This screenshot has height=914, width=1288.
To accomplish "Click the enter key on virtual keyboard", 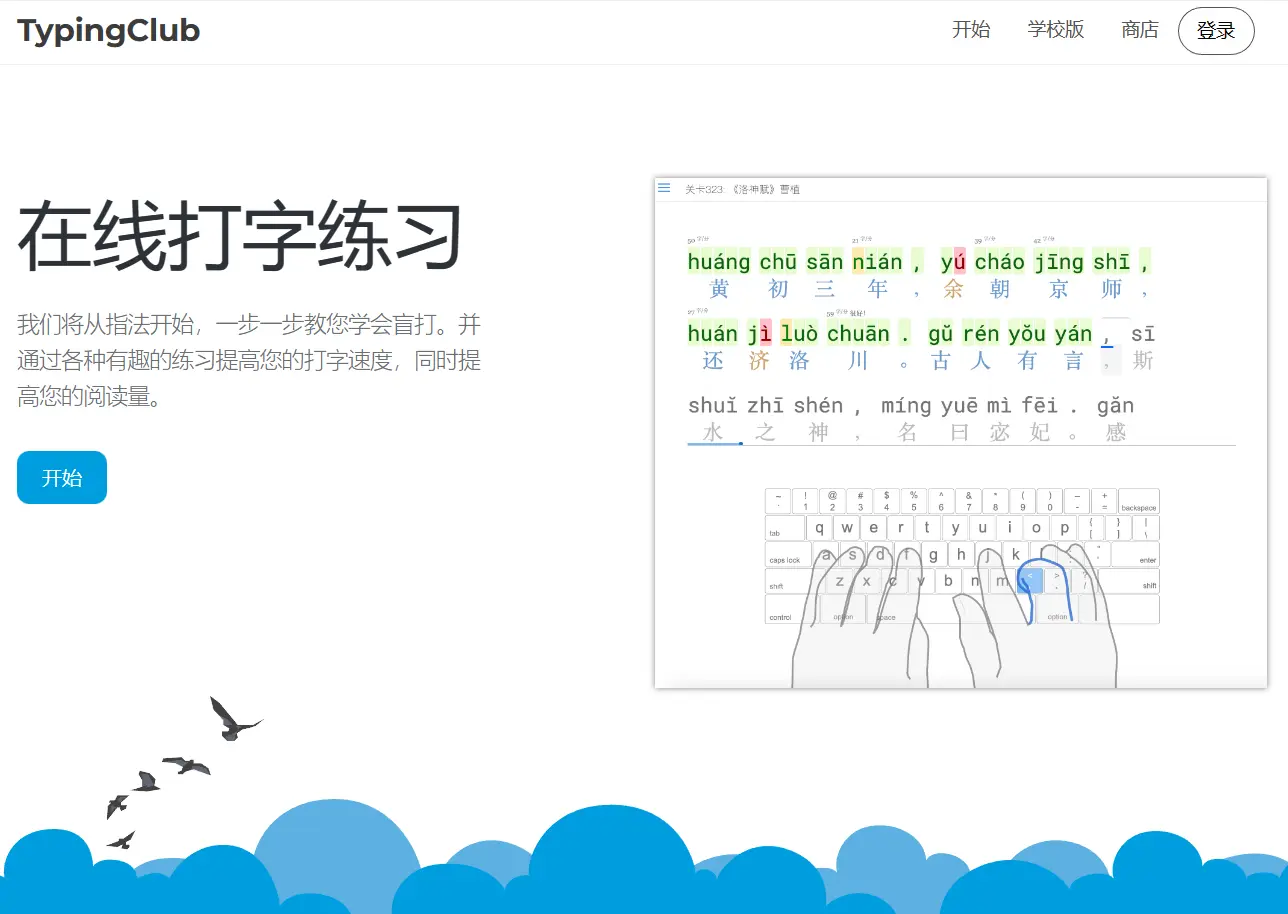I will [1138, 555].
